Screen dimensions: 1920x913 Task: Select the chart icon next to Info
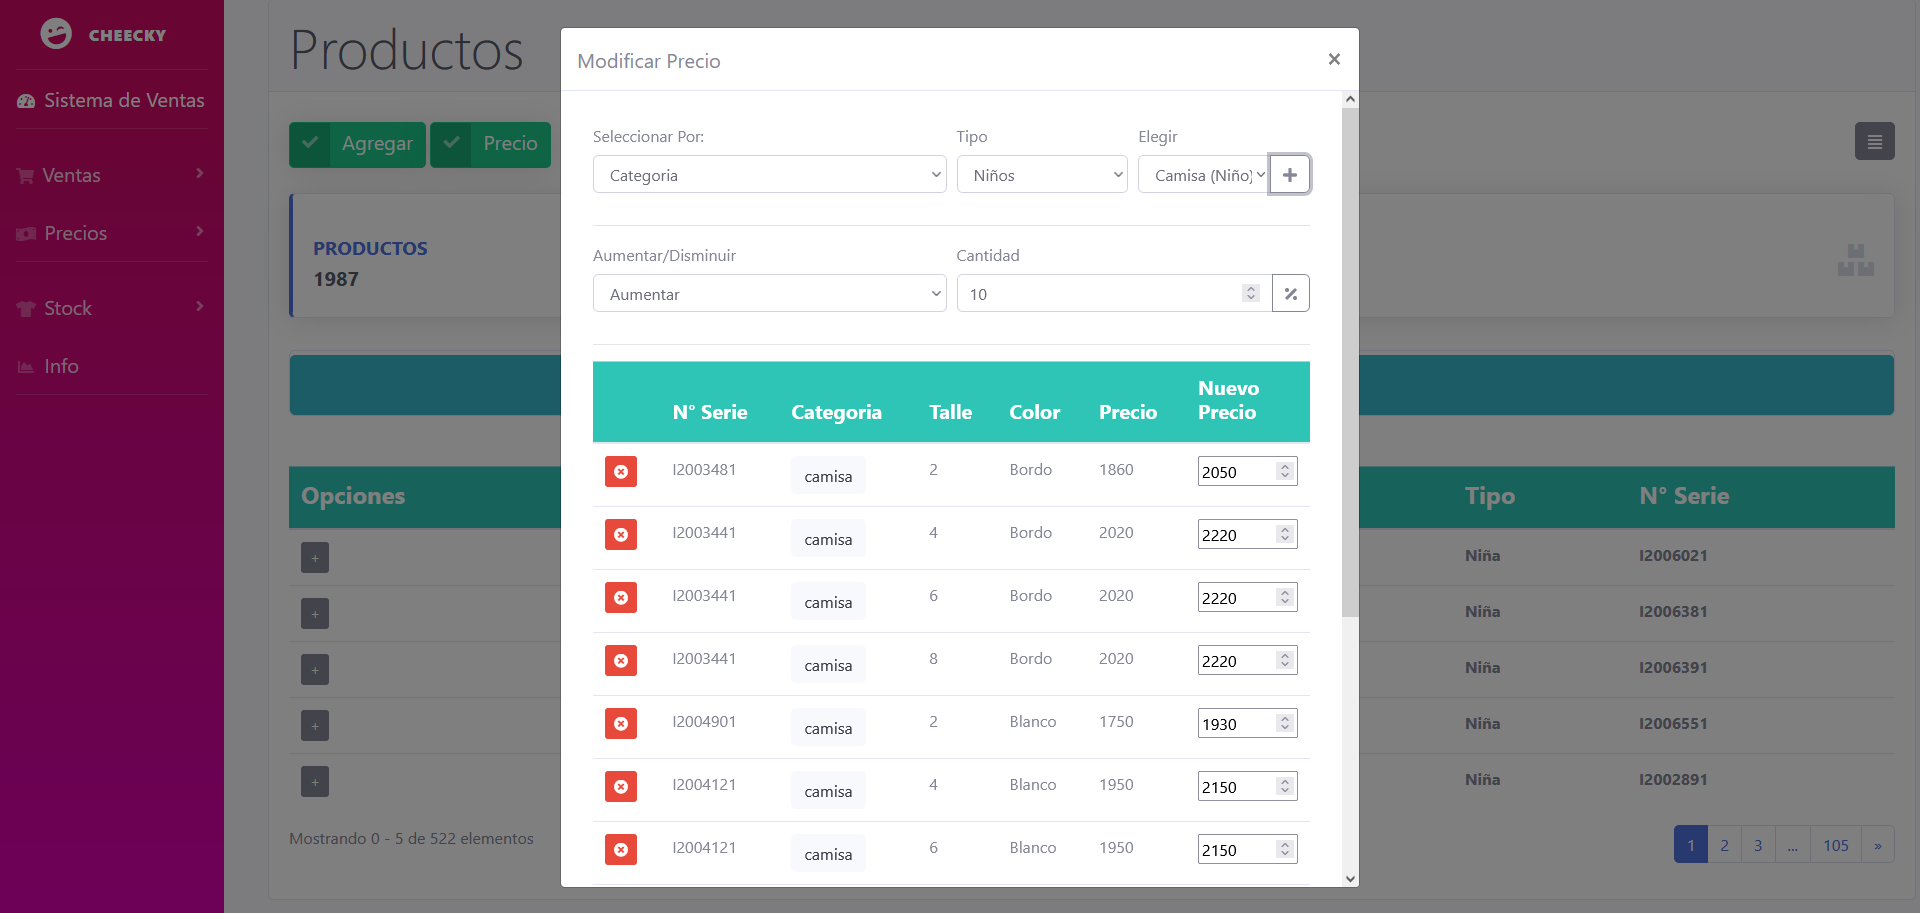[x=25, y=366]
